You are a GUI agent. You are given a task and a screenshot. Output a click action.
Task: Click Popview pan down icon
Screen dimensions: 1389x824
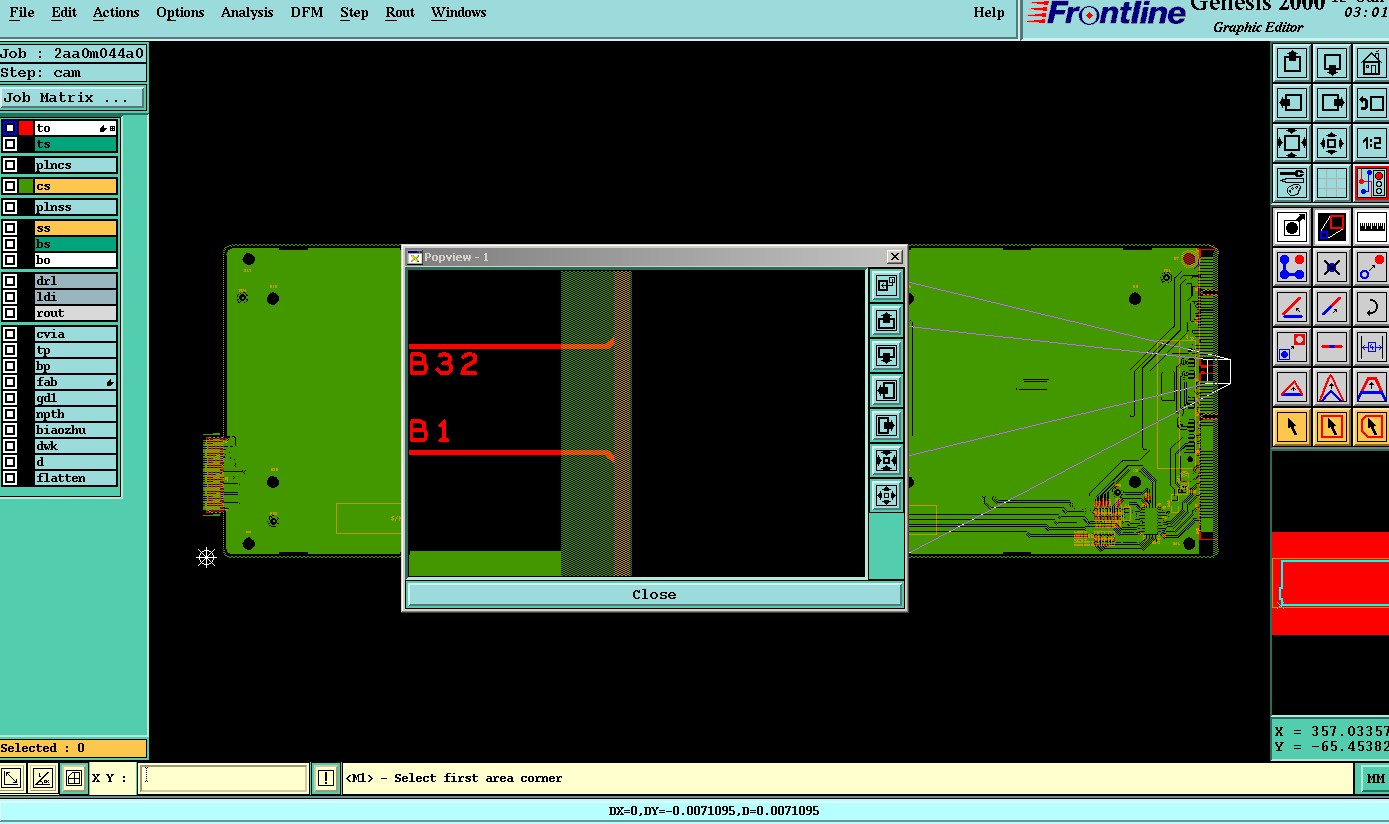pos(886,355)
